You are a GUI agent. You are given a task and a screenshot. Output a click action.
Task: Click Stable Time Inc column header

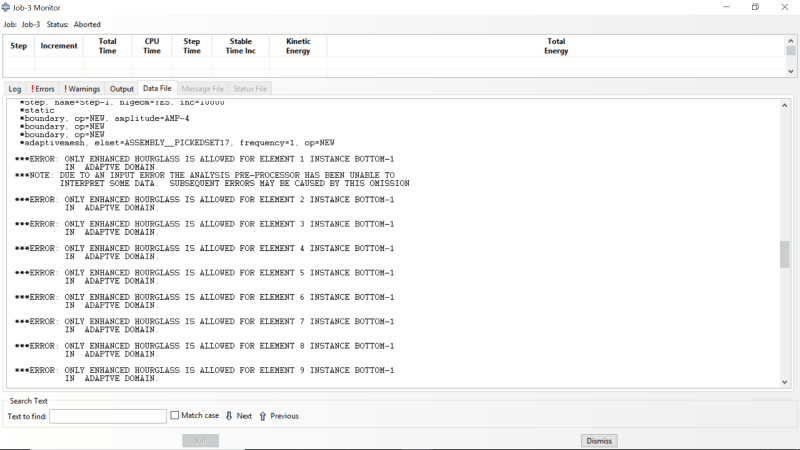pos(240,46)
